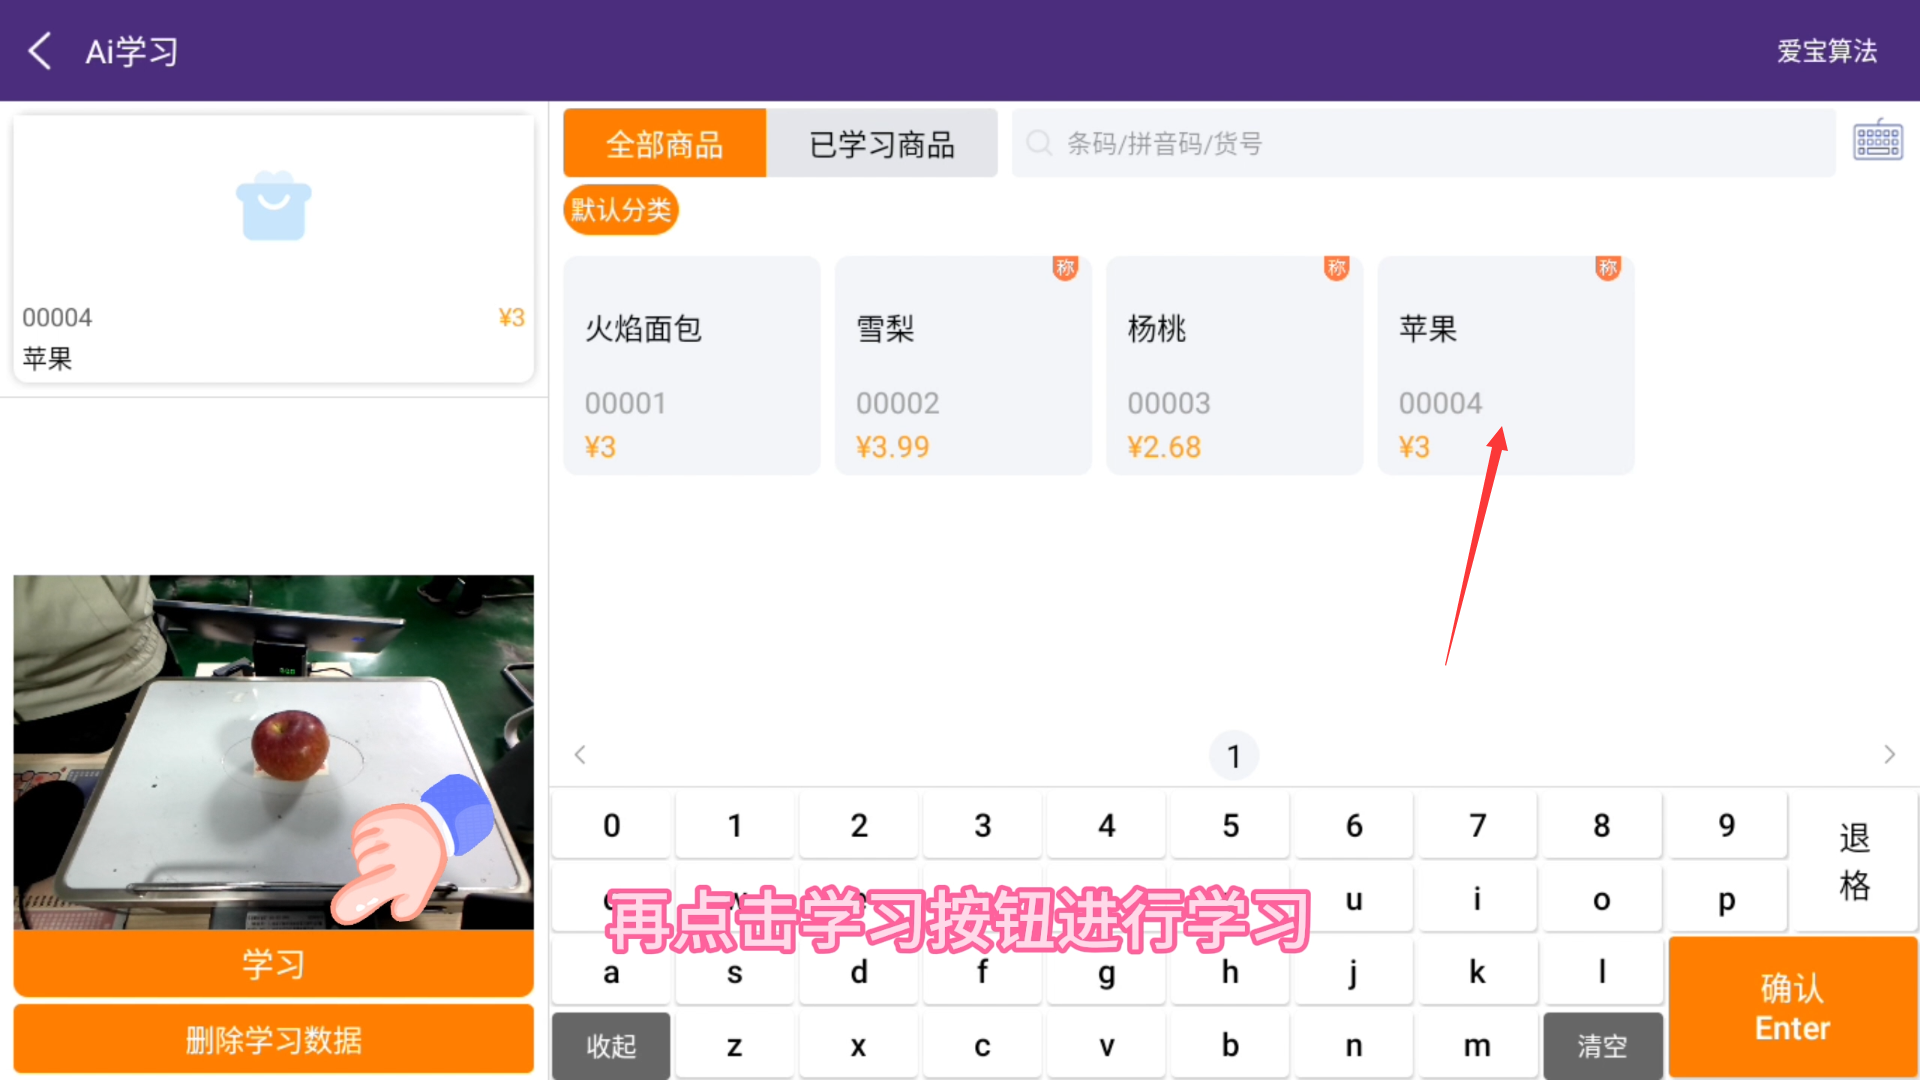The height and width of the screenshot is (1080, 1920).
Task: Switch to 已学习商品 tab
Action: pos(881,144)
